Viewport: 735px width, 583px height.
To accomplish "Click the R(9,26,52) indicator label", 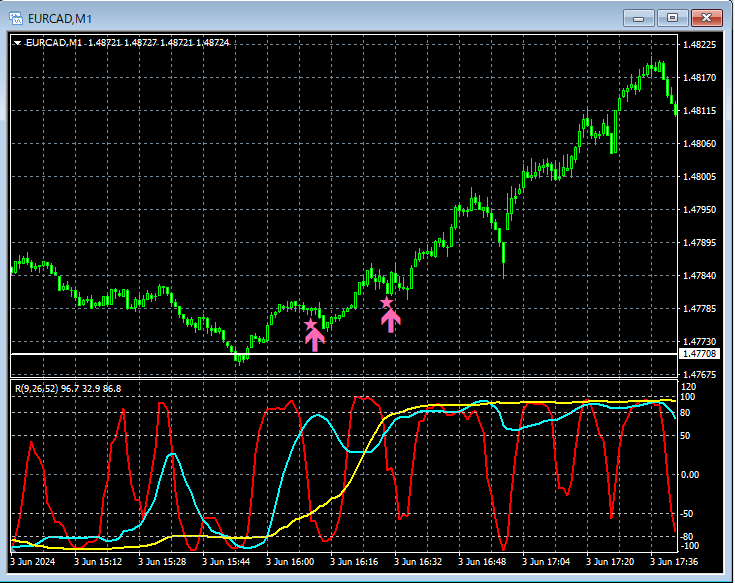I will (68, 389).
